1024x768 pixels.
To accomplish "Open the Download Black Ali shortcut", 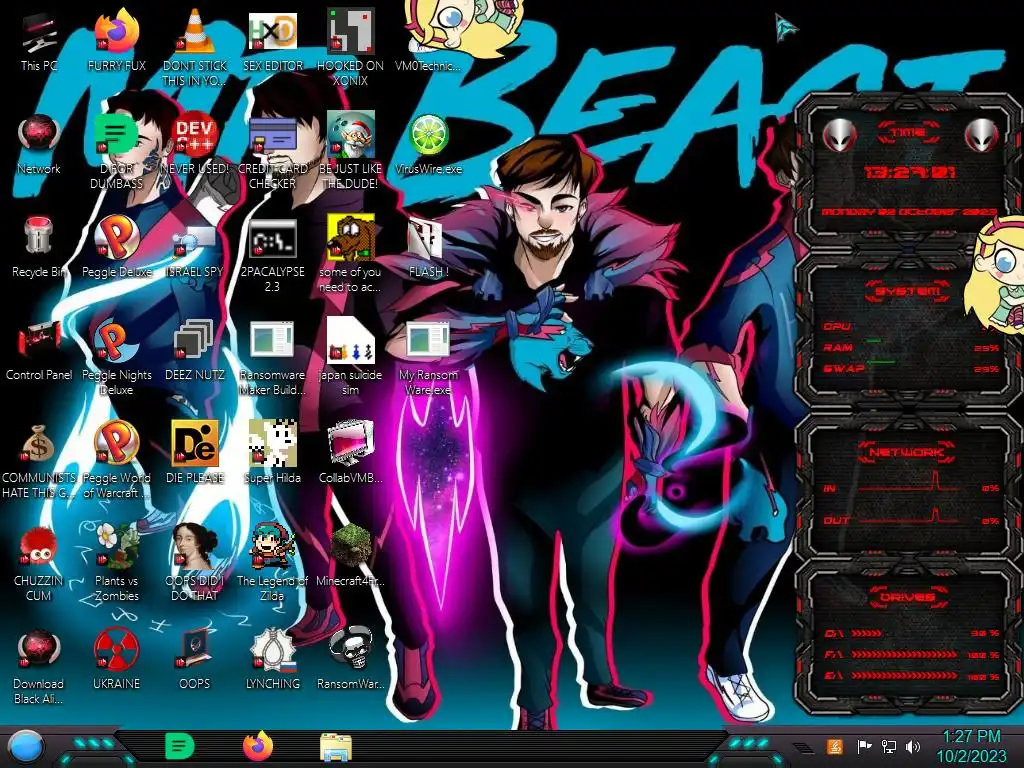I will point(39,666).
